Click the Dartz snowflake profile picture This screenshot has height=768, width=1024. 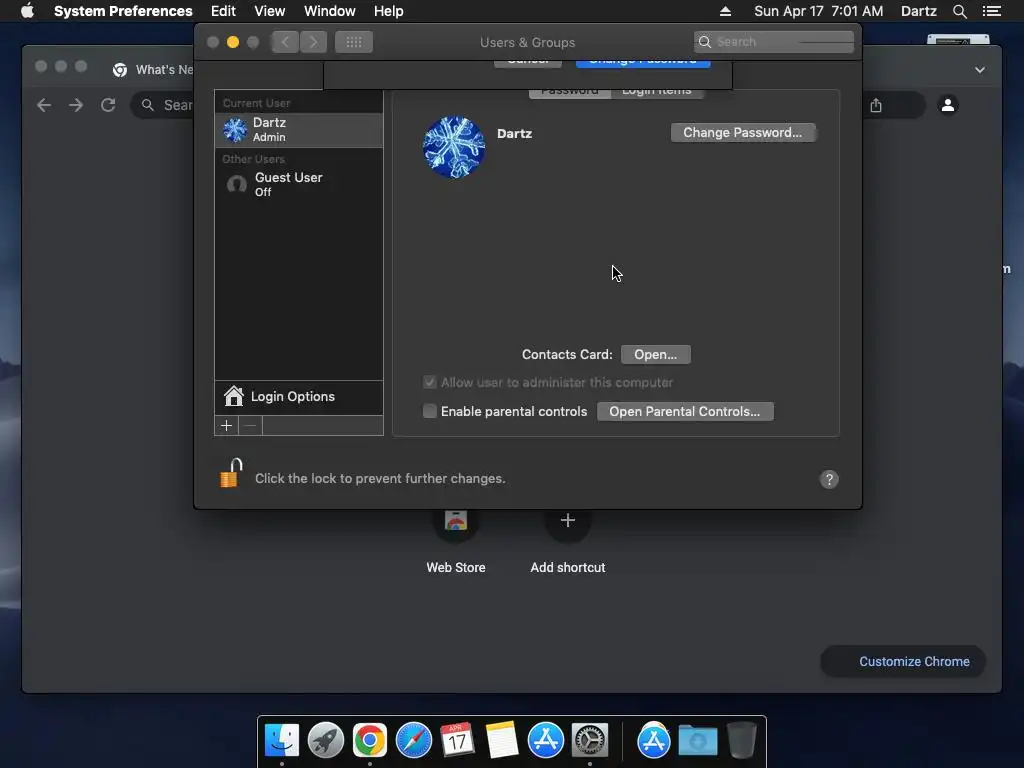[x=454, y=147]
